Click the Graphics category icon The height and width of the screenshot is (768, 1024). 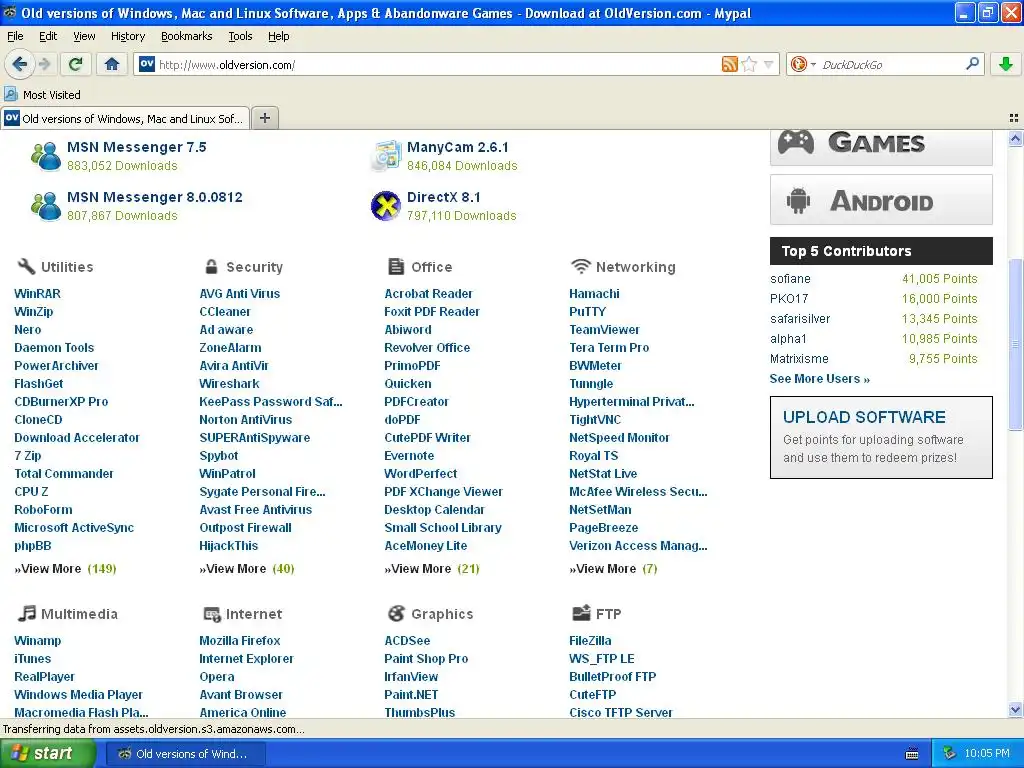[396, 613]
